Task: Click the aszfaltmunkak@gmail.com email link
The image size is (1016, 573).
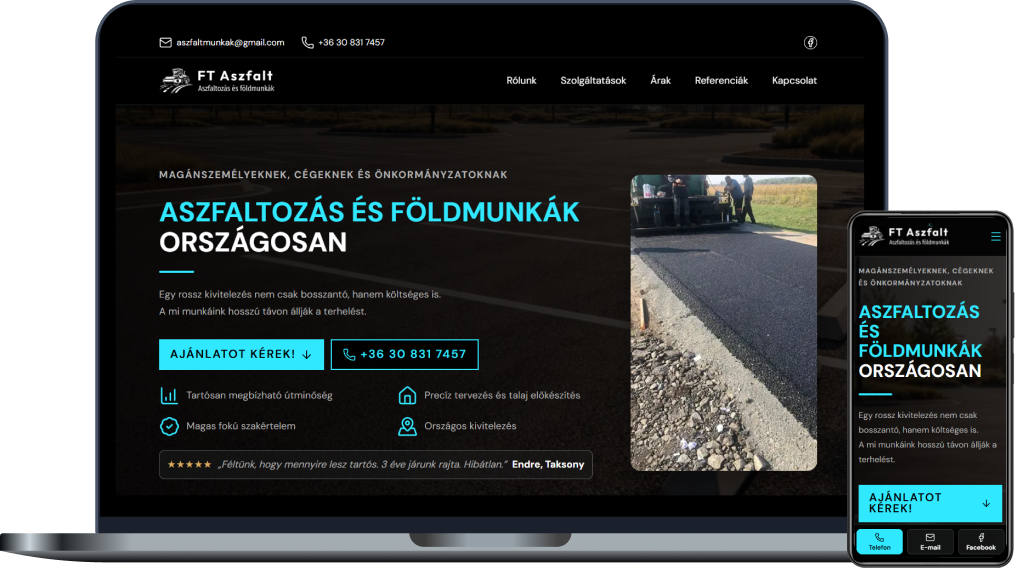Action: click(x=230, y=43)
